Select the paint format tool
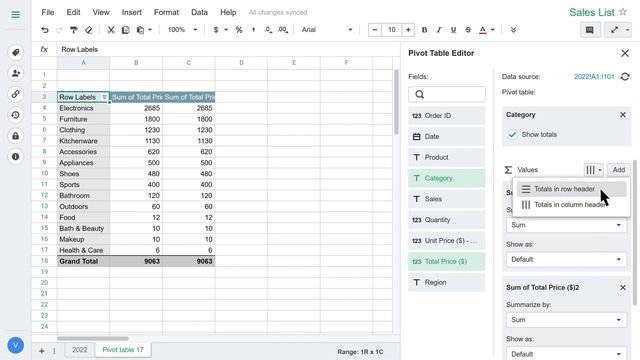The image size is (640, 360). 74,30
